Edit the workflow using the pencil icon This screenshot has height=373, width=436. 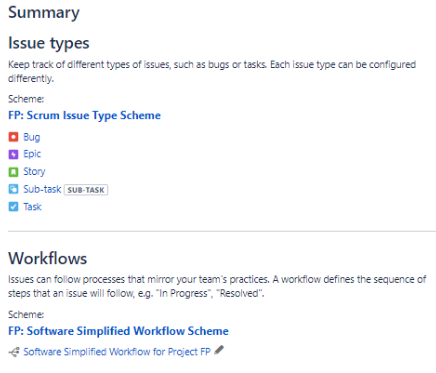point(219,350)
